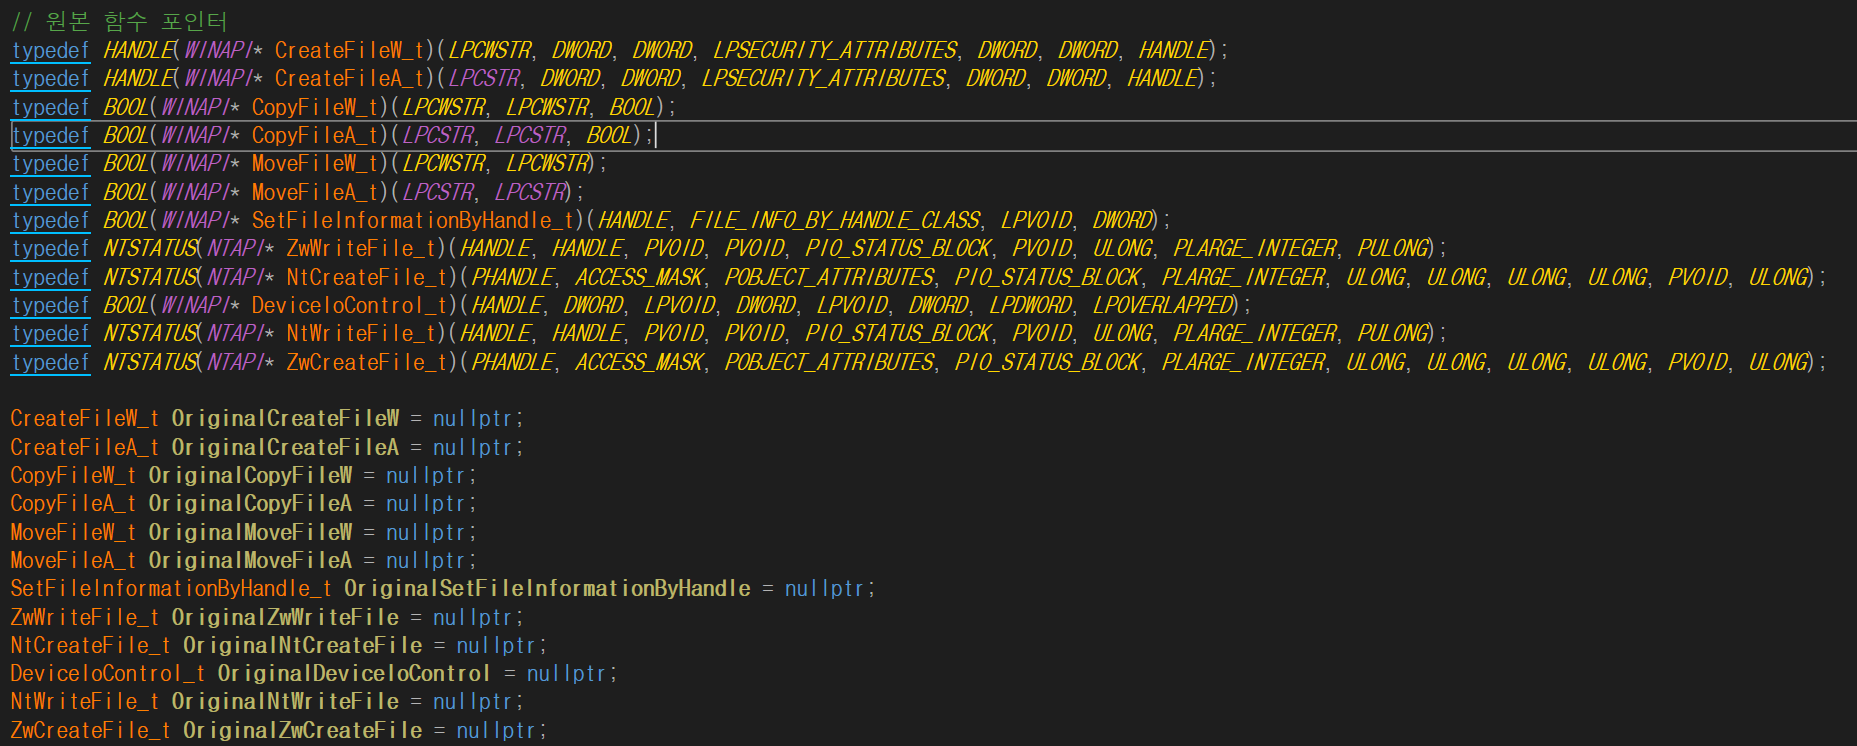Click OriginalMoveFileA variable name
1857x746 pixels.
coord(250,560)
